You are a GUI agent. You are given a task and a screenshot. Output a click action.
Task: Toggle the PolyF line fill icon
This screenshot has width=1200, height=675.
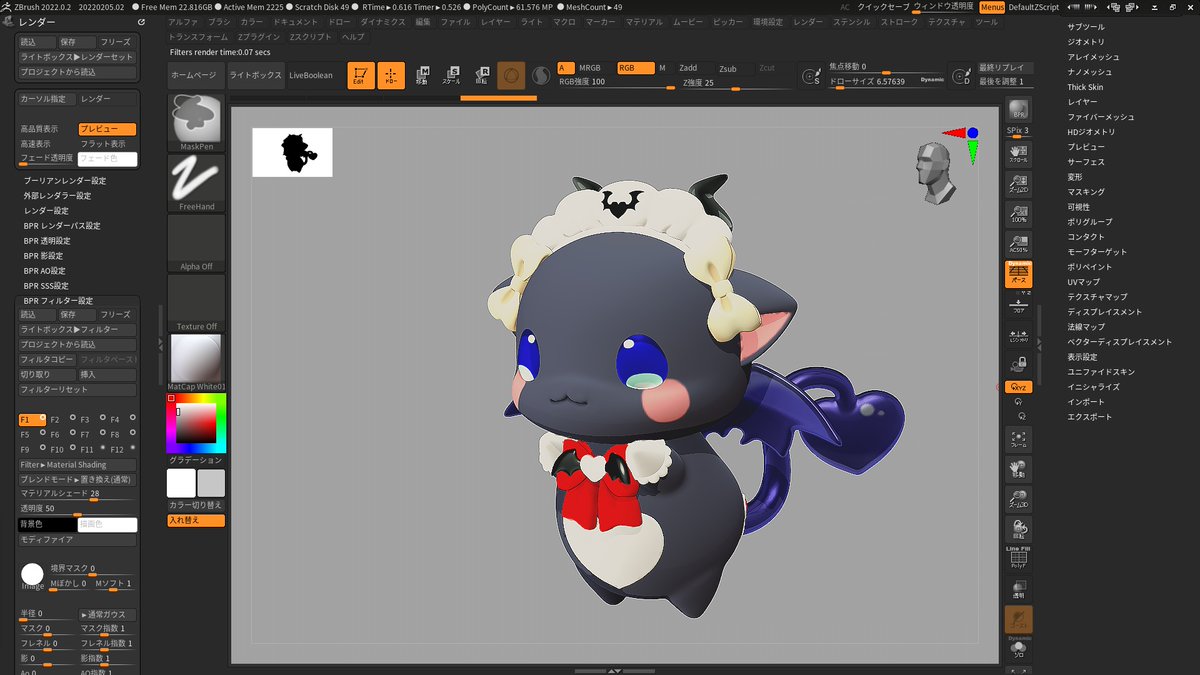click(1018, 558)
